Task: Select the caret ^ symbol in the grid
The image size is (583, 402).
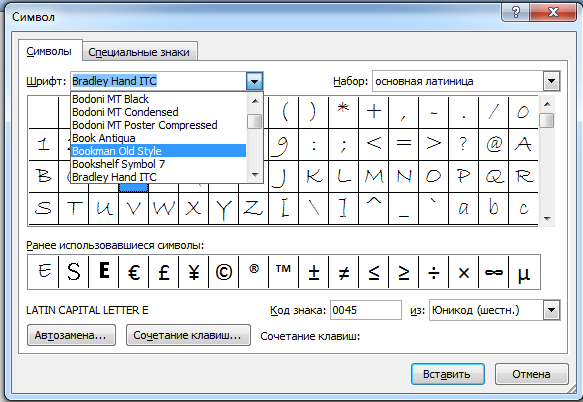Action: tap(374, 208)
